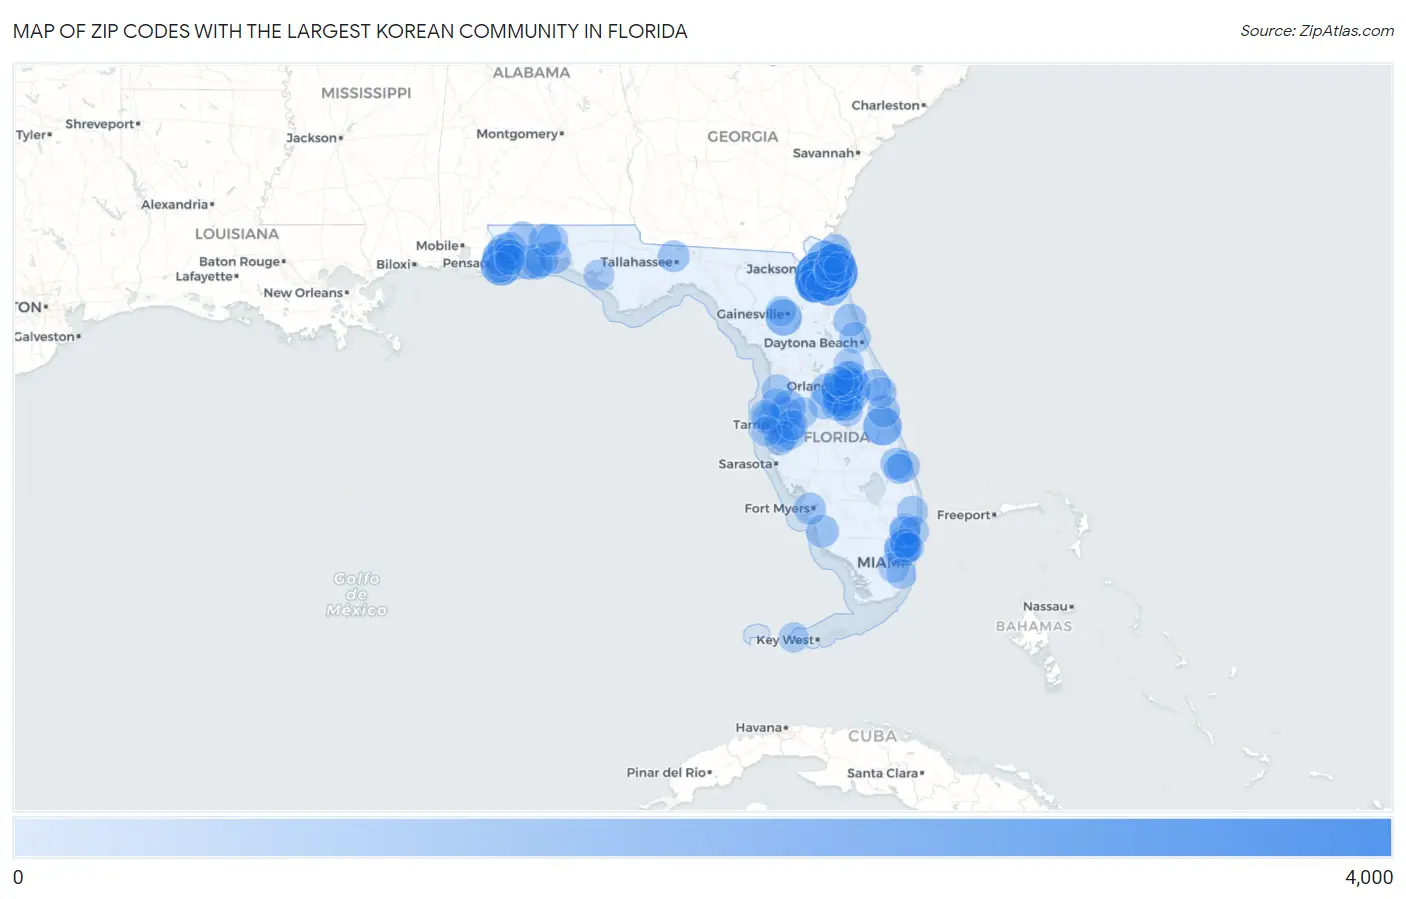Screen dimensions: 1406x899
Task: Click the BAHAMAS label
Action: tap(1034, 627)
